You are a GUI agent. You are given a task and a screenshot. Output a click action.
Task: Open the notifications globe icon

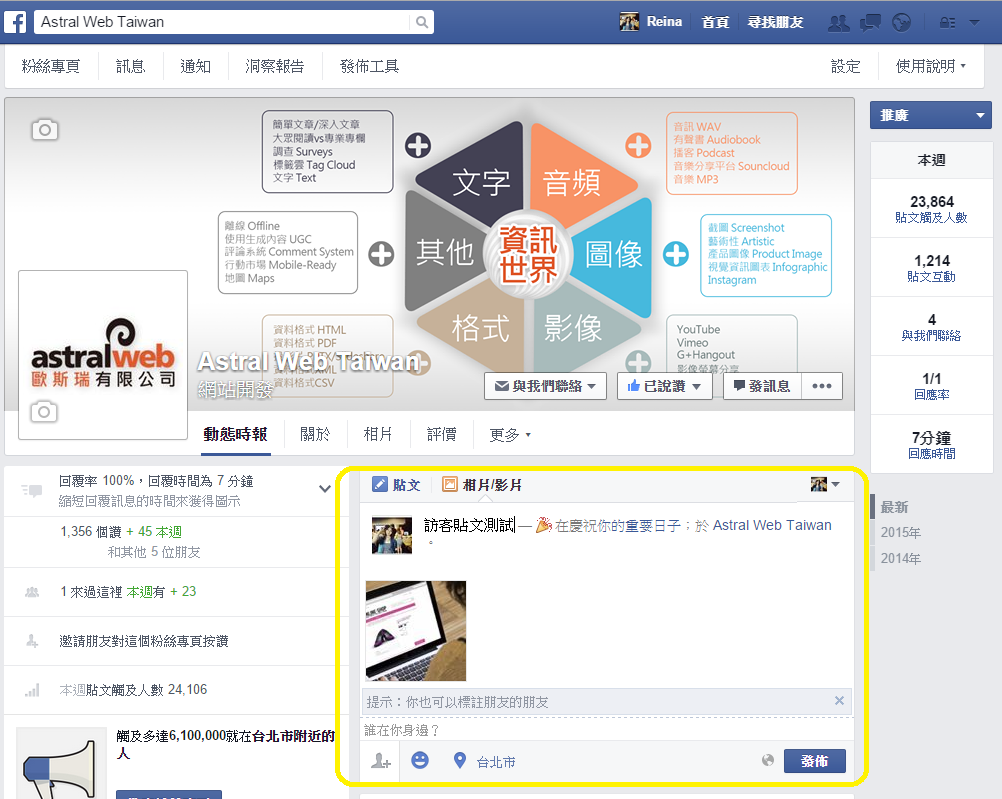pyautogui.click(x=901, y=22)
